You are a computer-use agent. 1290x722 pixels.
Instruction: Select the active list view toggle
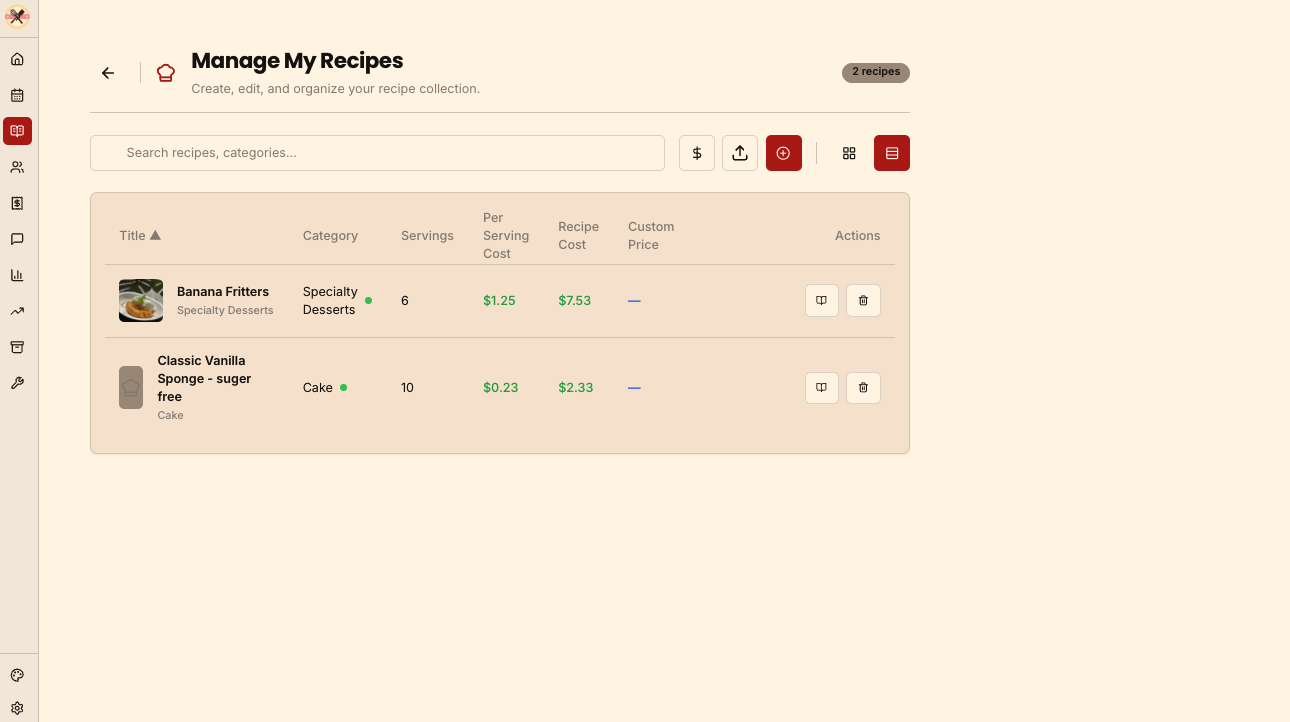pyautogui.click(x=891, y=153)
